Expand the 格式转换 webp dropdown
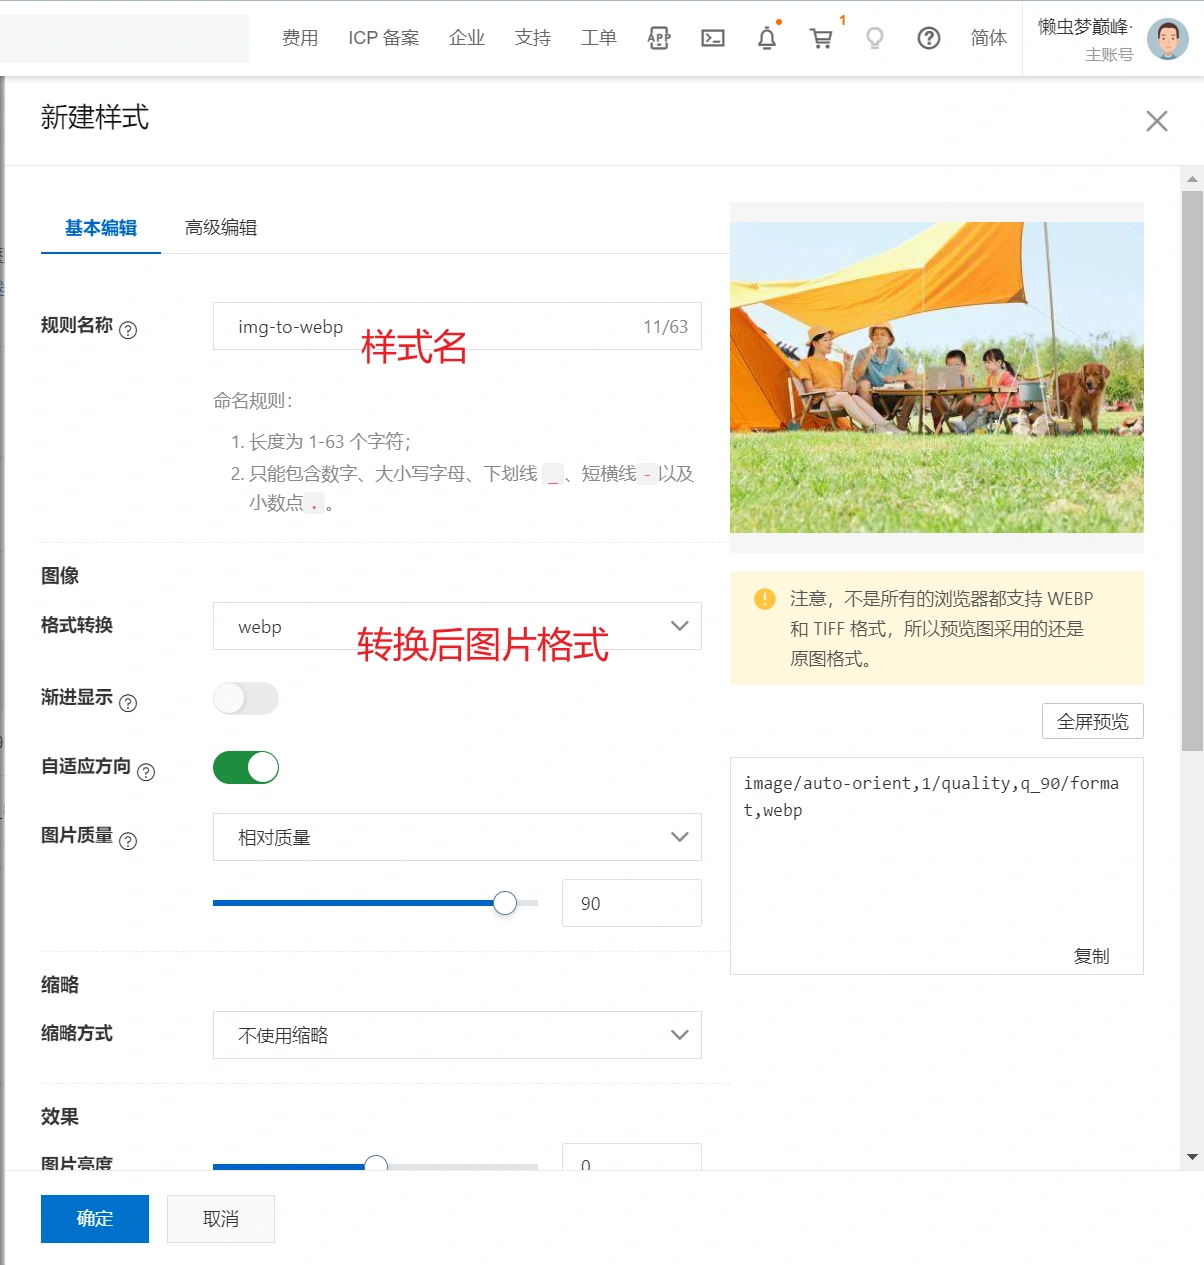 (x=457, y=626)
